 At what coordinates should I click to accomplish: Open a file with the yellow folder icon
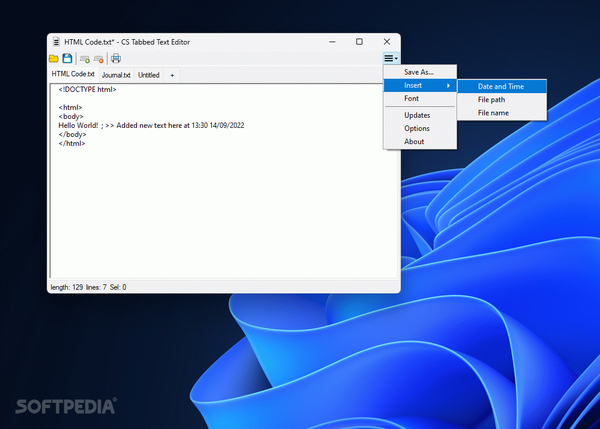pyautogui.click(x=54, y=59)
